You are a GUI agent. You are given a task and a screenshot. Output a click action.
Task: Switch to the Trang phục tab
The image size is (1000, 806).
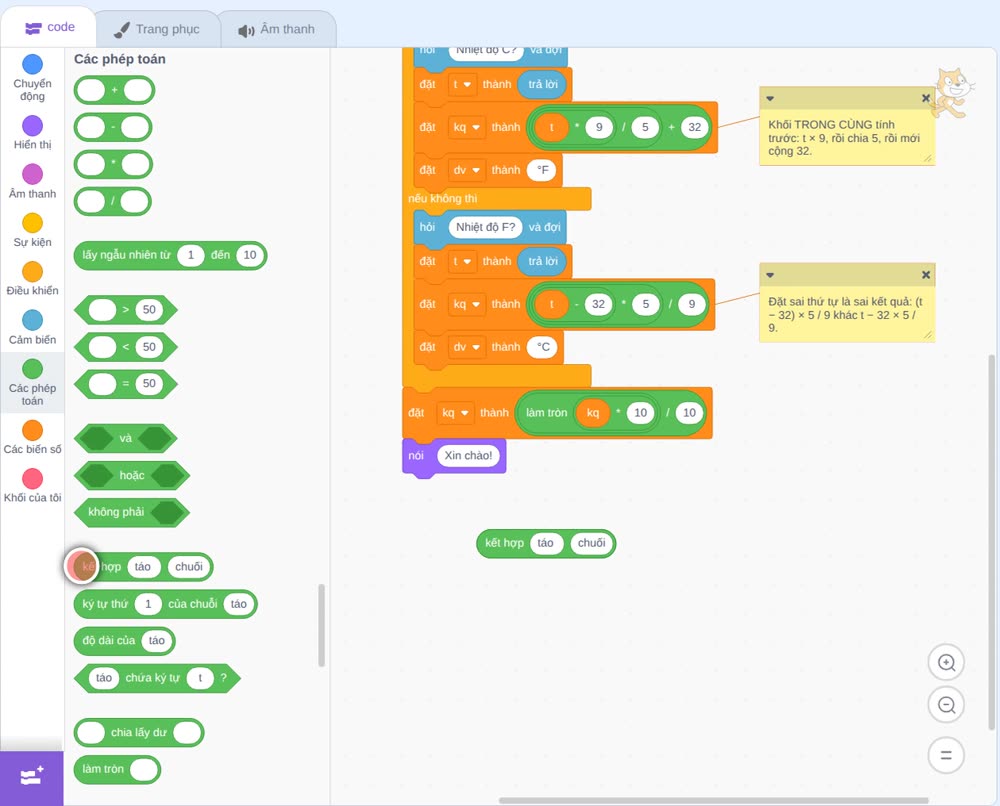click(157, 29)
